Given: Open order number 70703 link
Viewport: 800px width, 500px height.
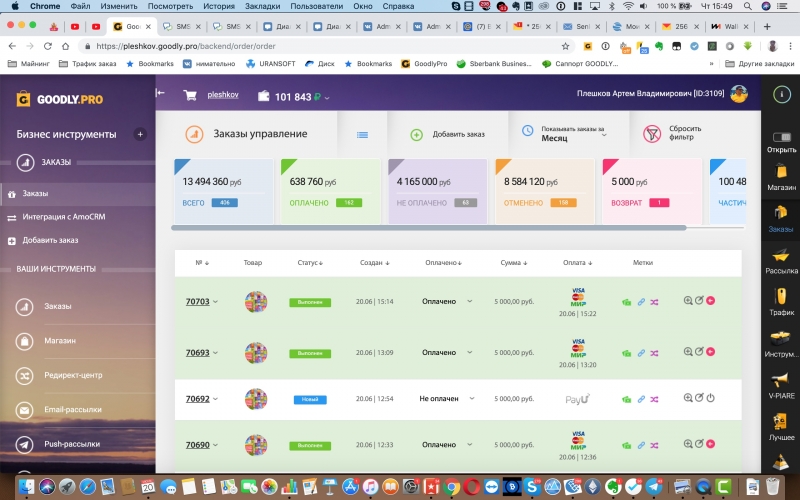Looking at the screenshot, I should [x=197, y=302].
